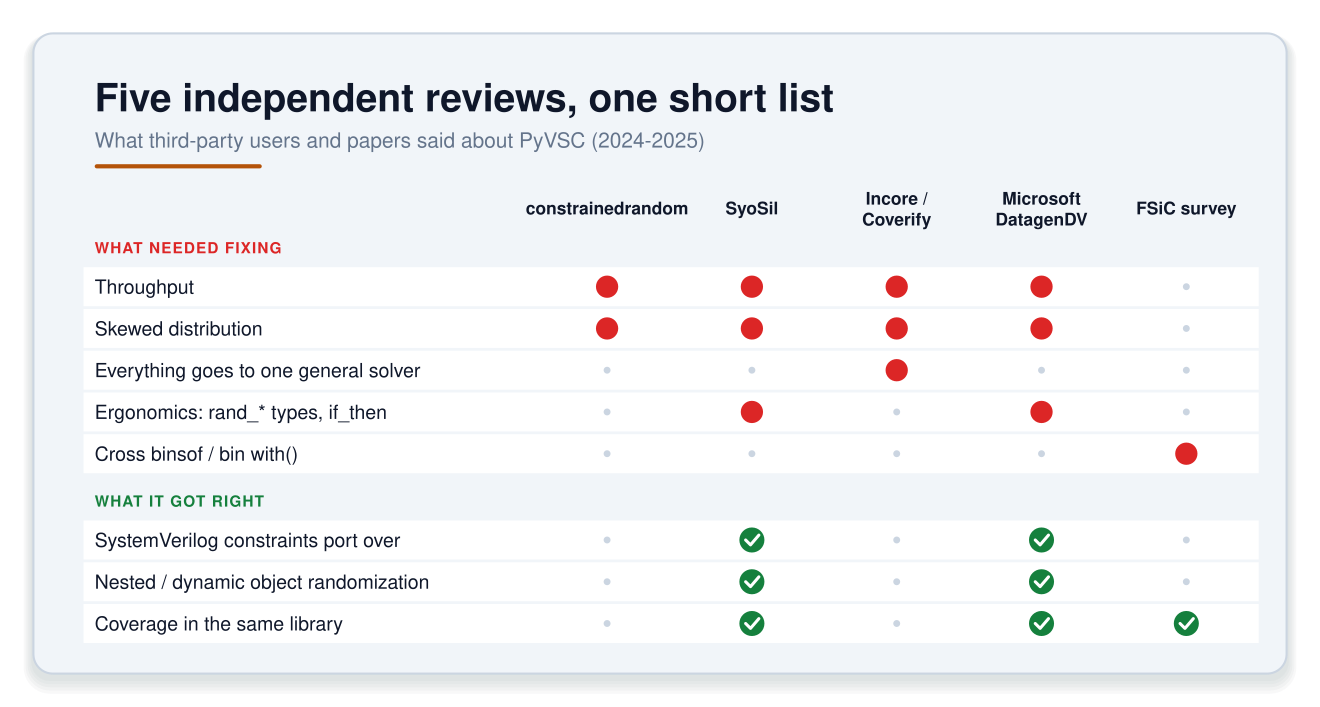Click red dot for general solver under Incore / Coverify

coord(897,370)
